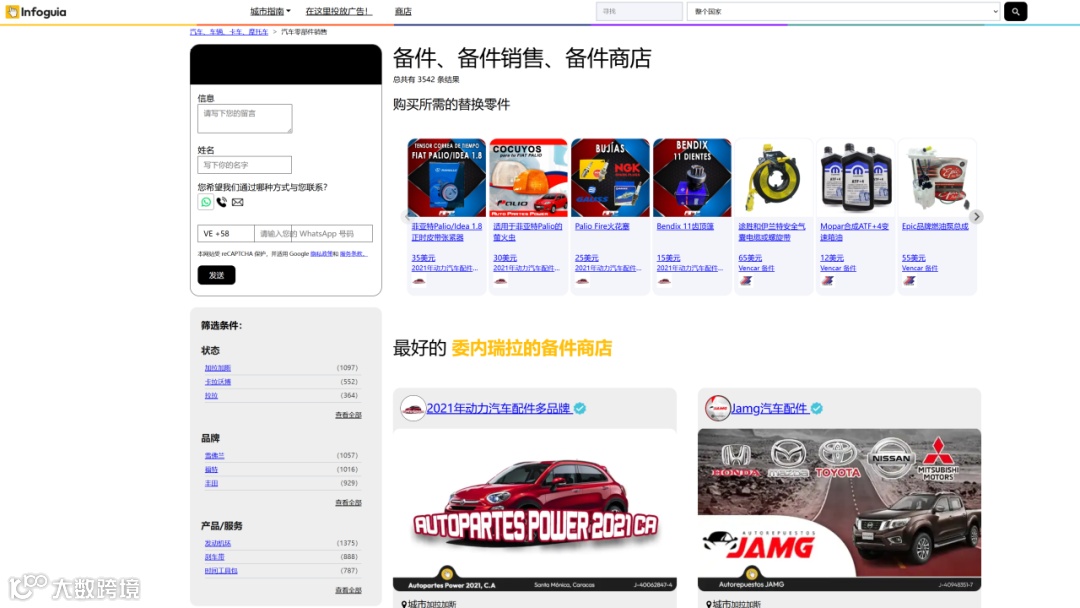Filter by 发动机 product link (1375)
The image size is (1080, 608).
[218, 543]
